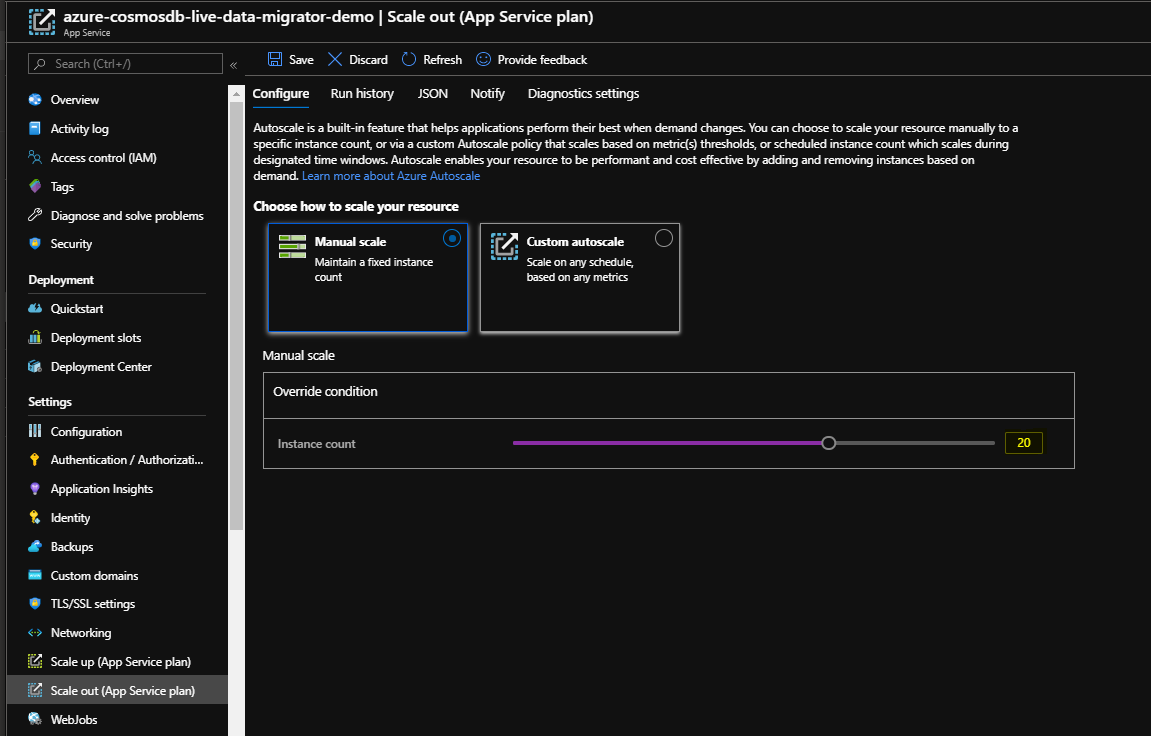Open the Run history tab
The width and height of the screenshot is (1151, 736).
(x=362, y=94)
